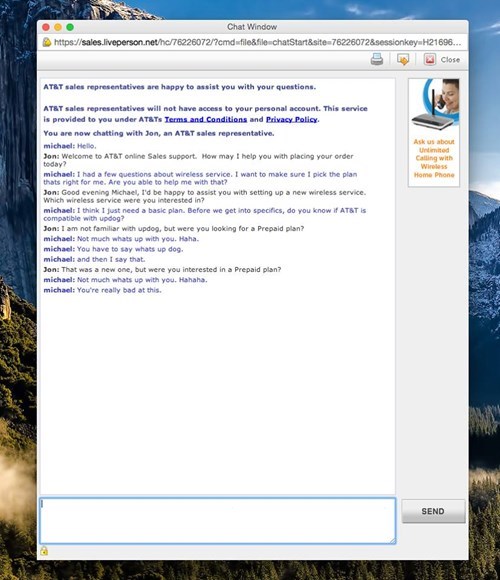The height and width of the screenshot is (580, 500).
Task: Click message 'Not much whats up with you. Haha.'
Action: 121,239
